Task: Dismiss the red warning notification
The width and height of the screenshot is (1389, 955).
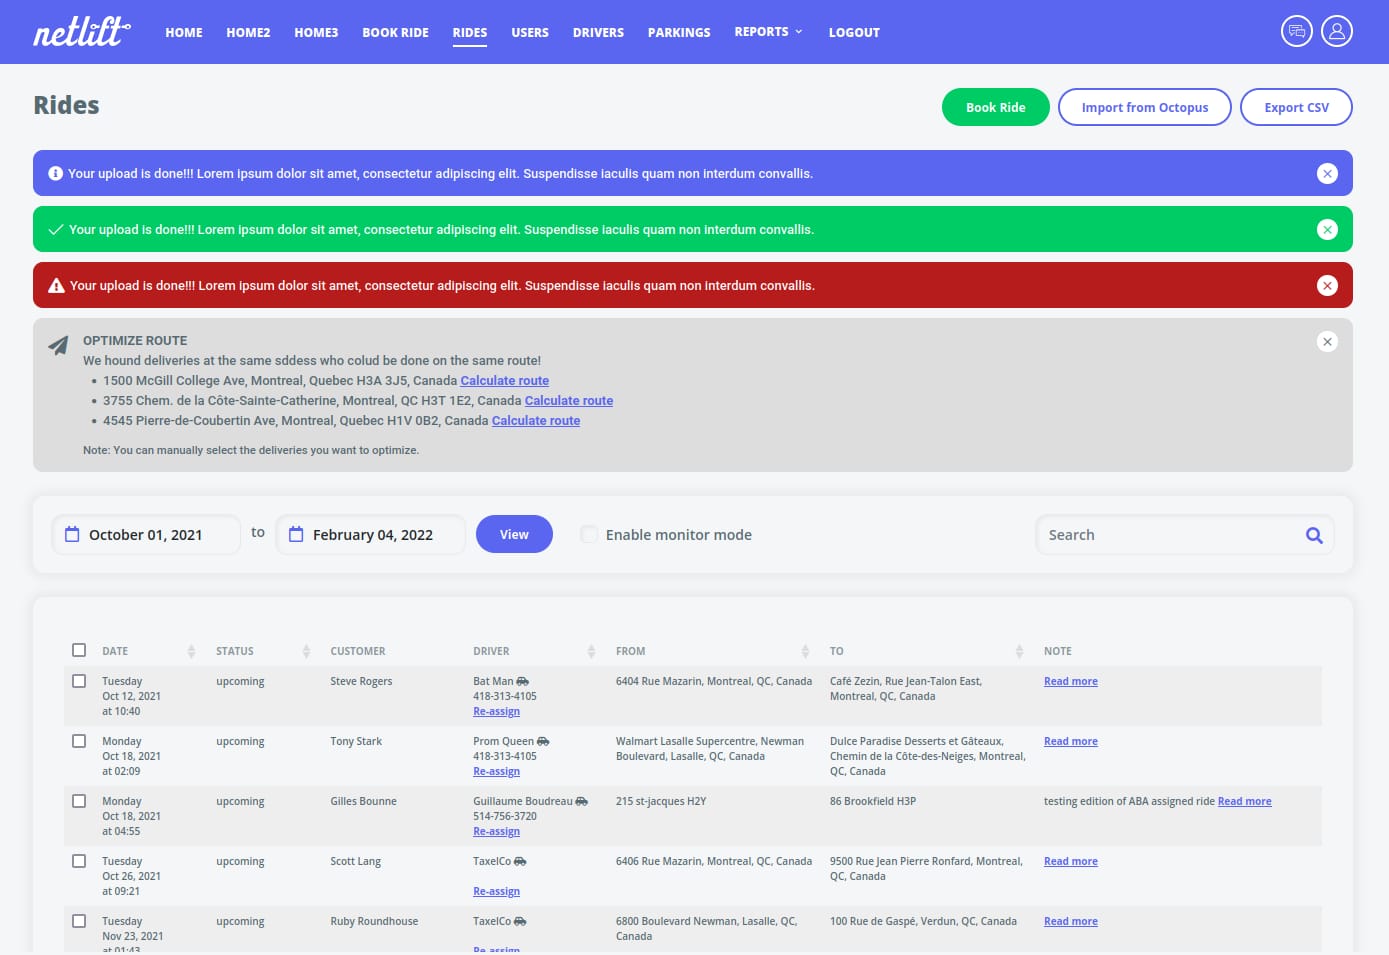Action: (x=1327, y=286)
